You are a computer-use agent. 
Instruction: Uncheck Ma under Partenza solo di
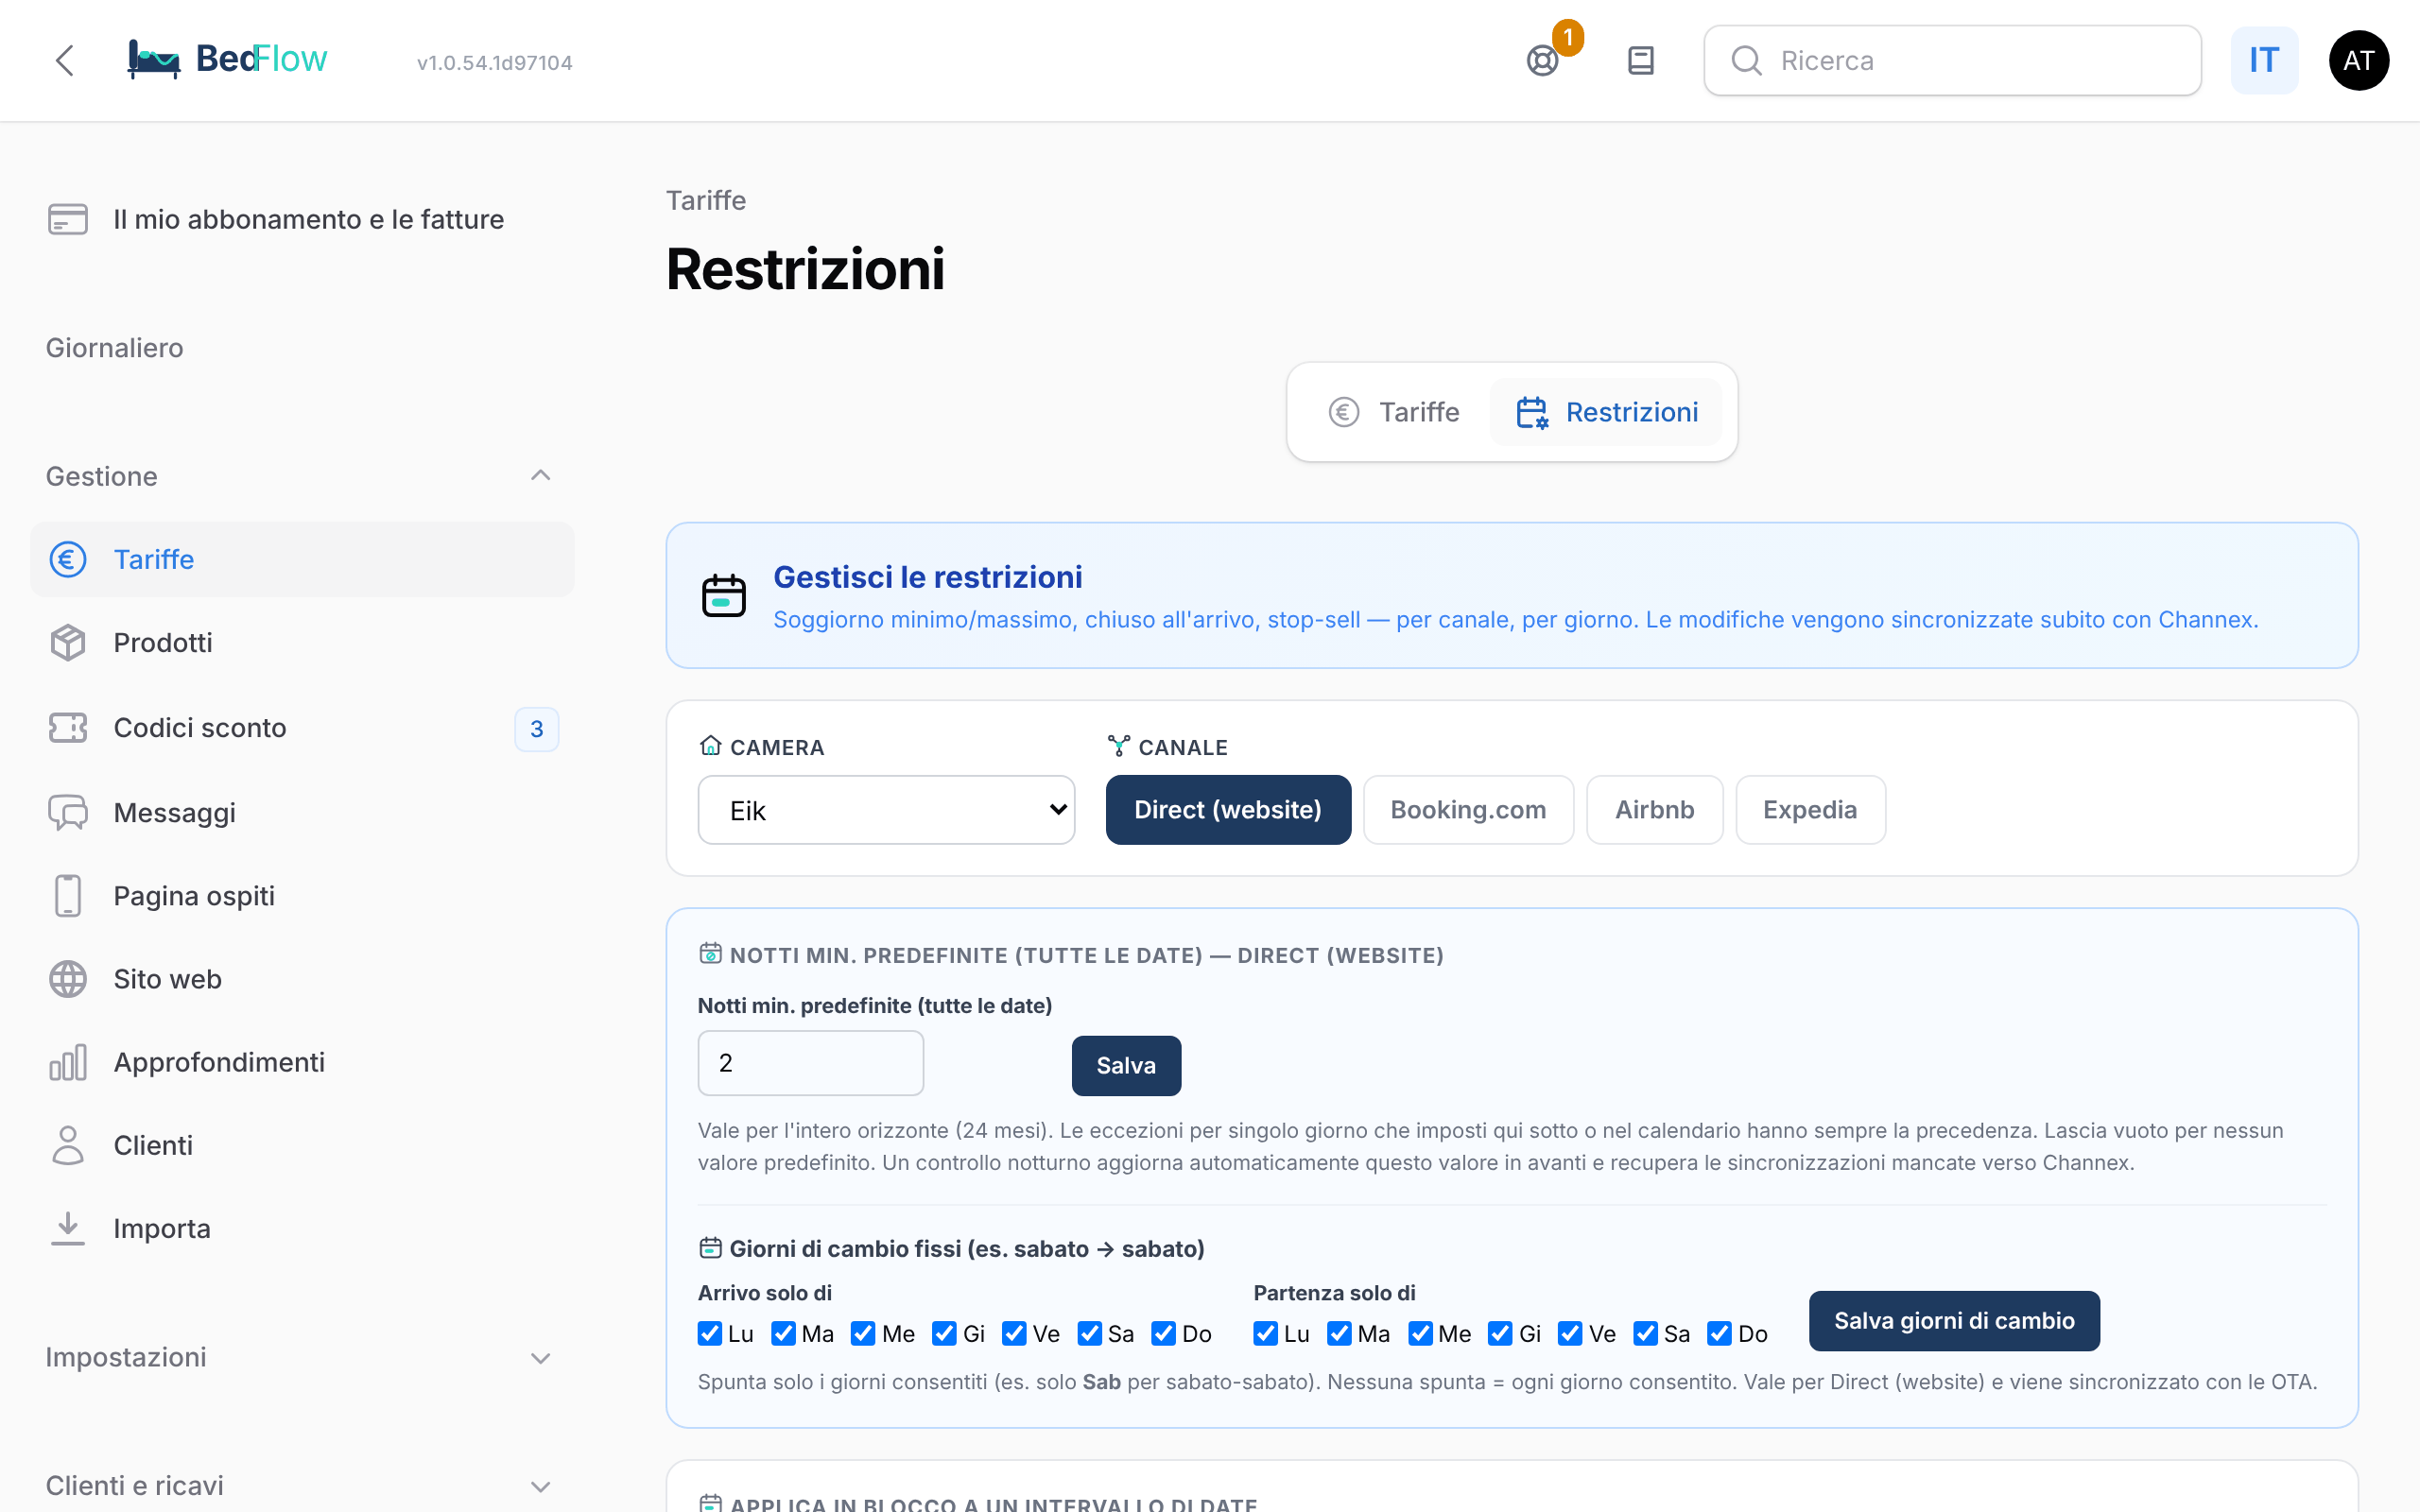[x=1340, y=1334]
